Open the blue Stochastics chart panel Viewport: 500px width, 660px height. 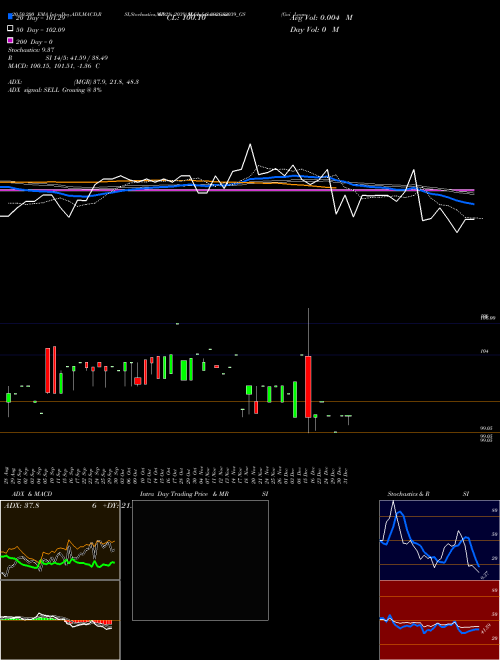[x=439, y=540]
